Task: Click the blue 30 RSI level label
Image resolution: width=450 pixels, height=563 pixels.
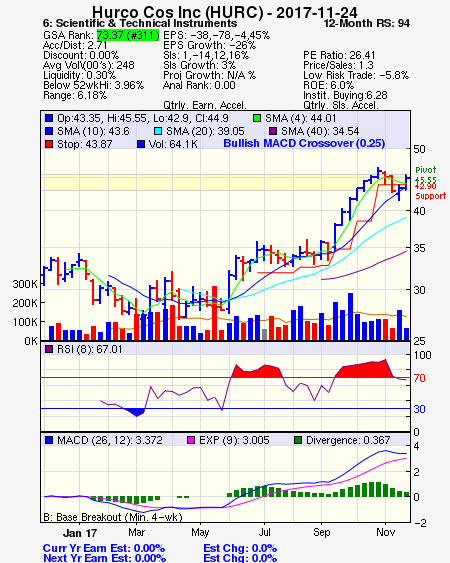Action: [x=419, y=409]
